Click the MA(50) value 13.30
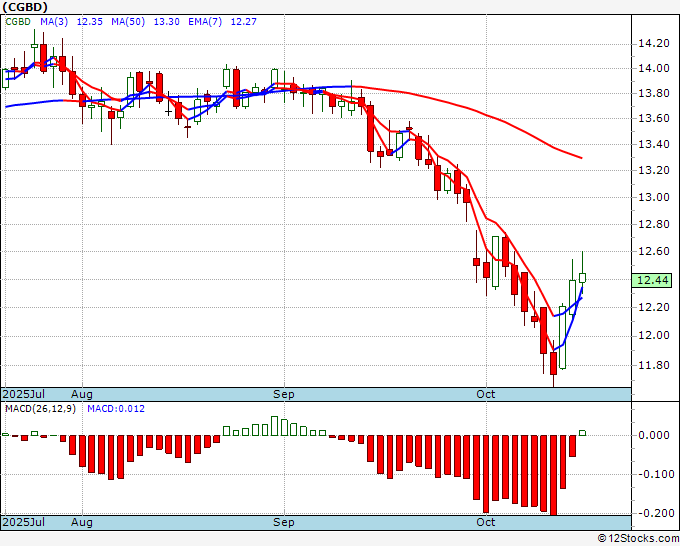This screenshot has height=546, width=680. 167,22
